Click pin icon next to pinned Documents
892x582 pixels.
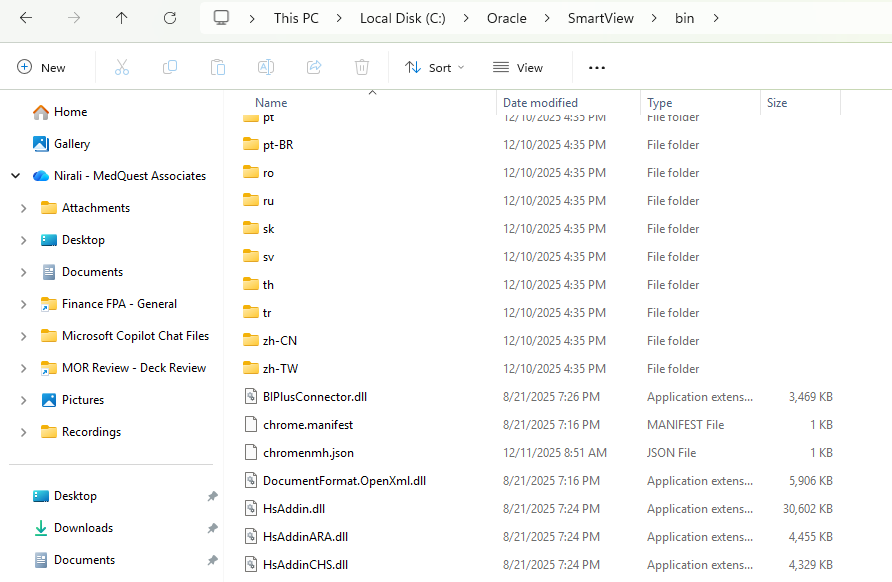[212, 560]
